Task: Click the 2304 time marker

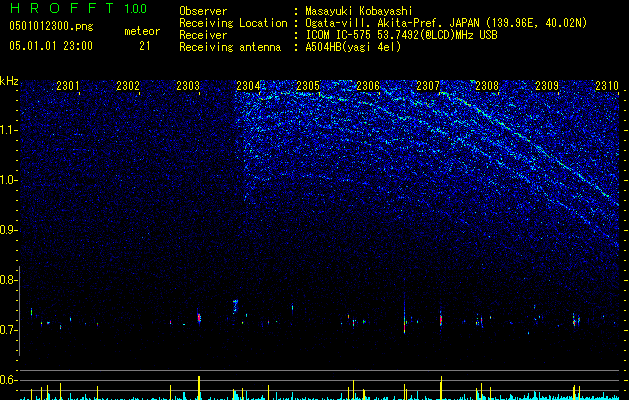Action: coord(248,86)
